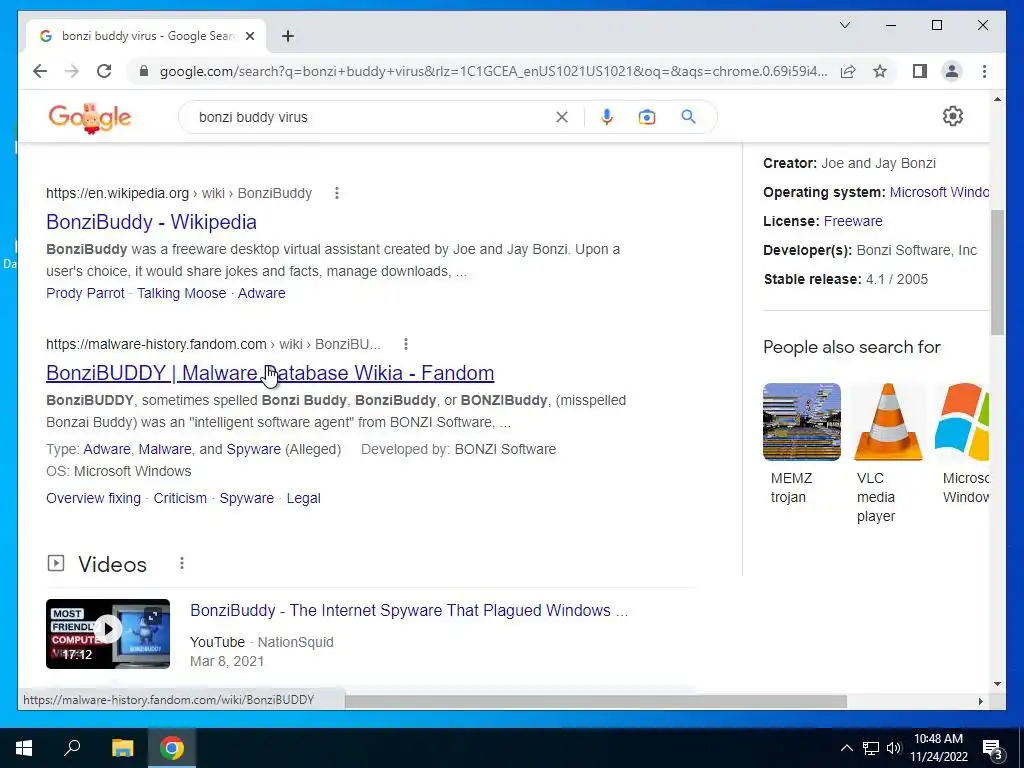The image size is (1024, 768).
Task: Open the Windows Start menu
Action: click(24, 748)
